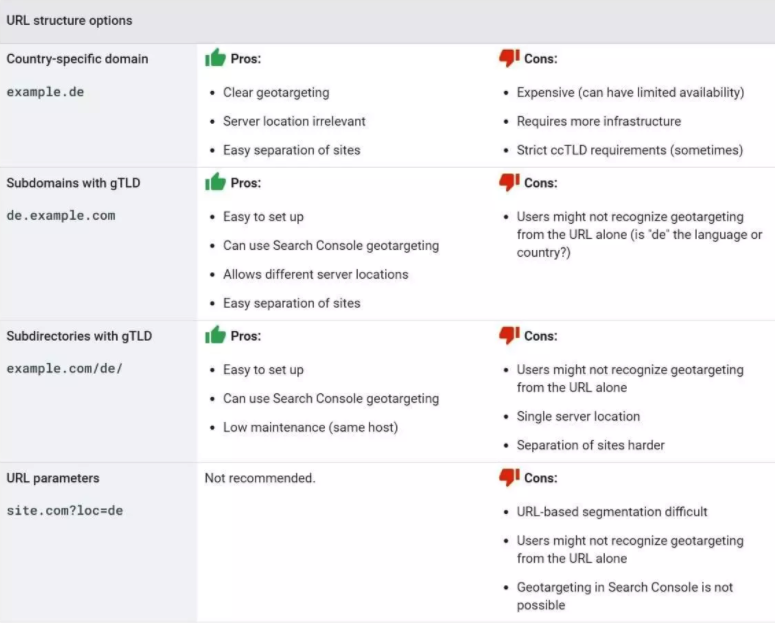Click the 'URL parameters' row heading
Viewport: 775px width, 623px height.
click(x=53, y=478)
